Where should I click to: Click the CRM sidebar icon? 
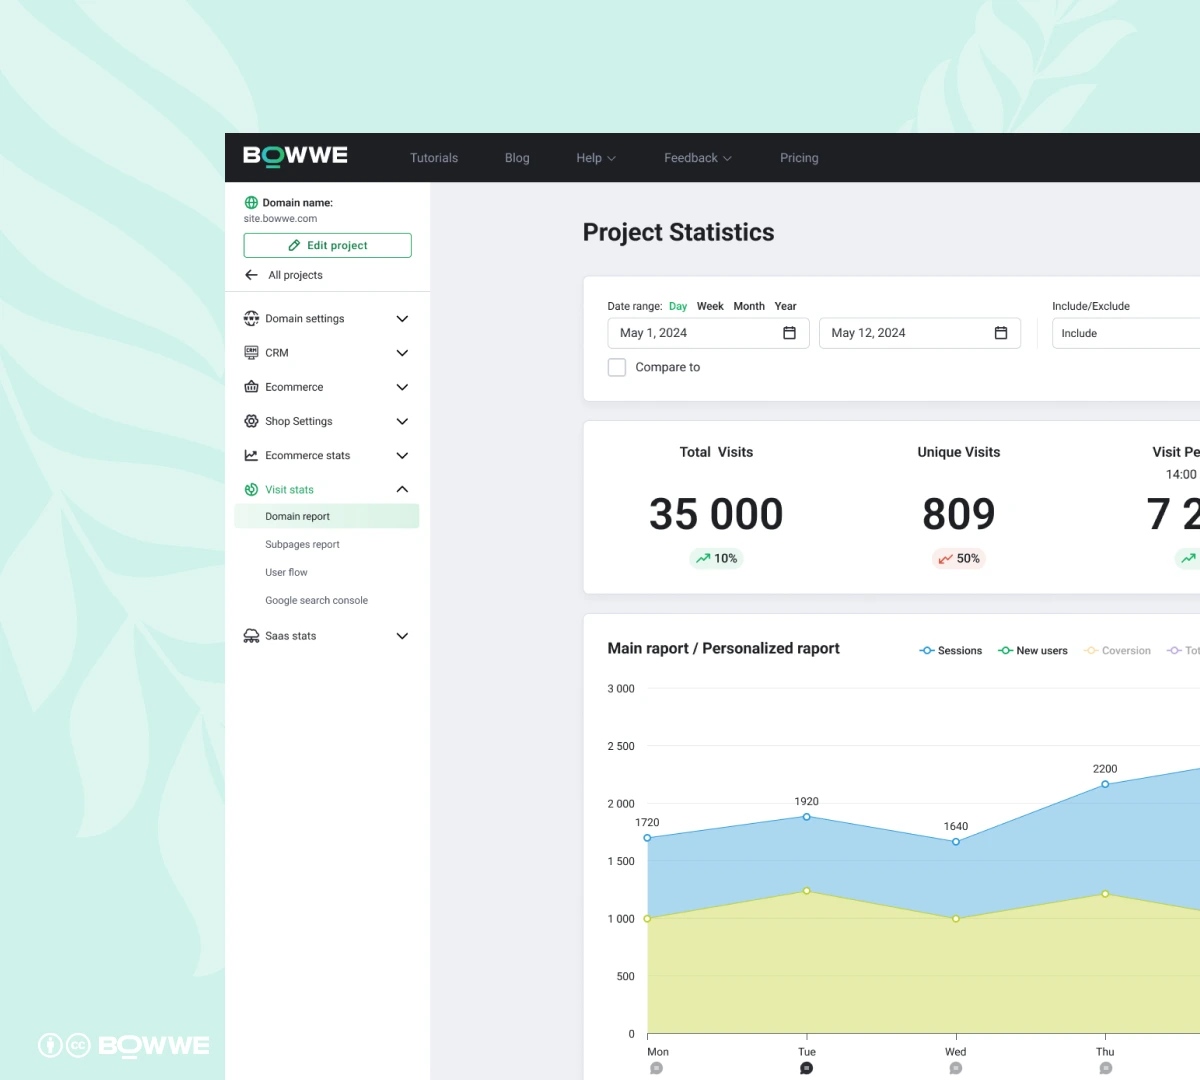pyautogui.click(x=251, y=352)
